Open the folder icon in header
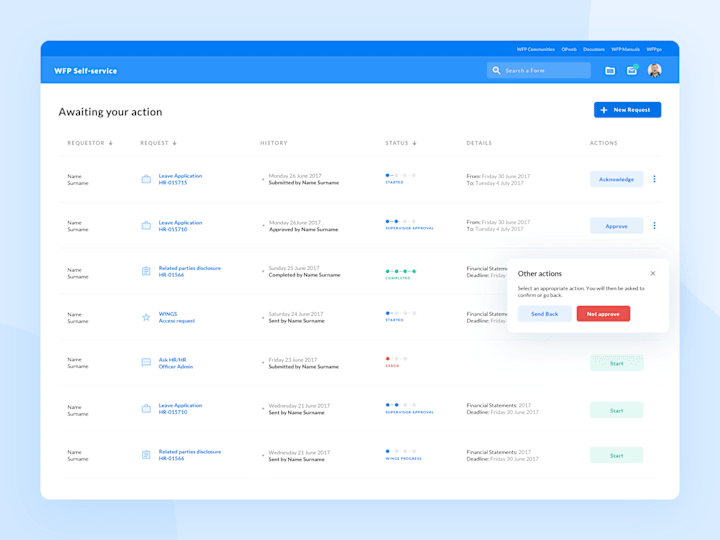 pyautogui.click(x=610, y=71)
